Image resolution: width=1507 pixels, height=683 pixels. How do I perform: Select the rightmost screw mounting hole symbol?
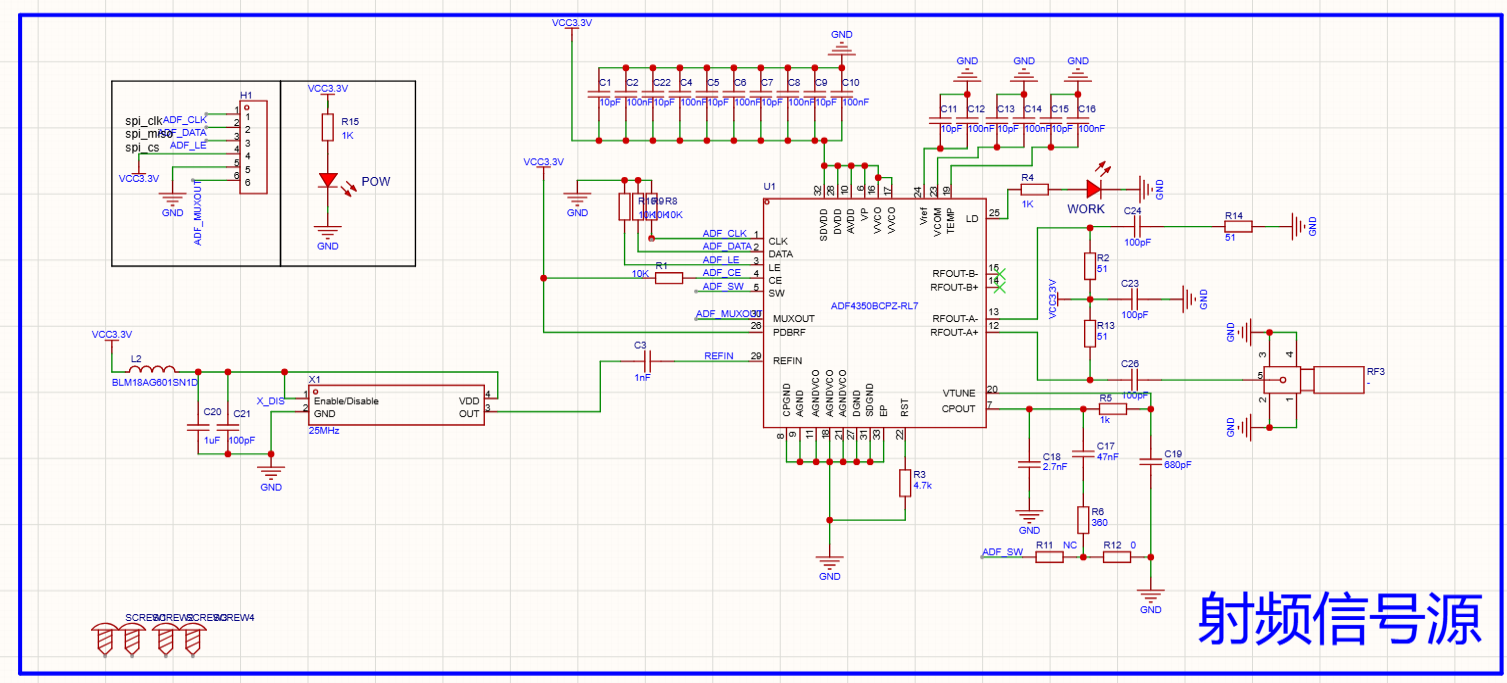click(195, 639)
